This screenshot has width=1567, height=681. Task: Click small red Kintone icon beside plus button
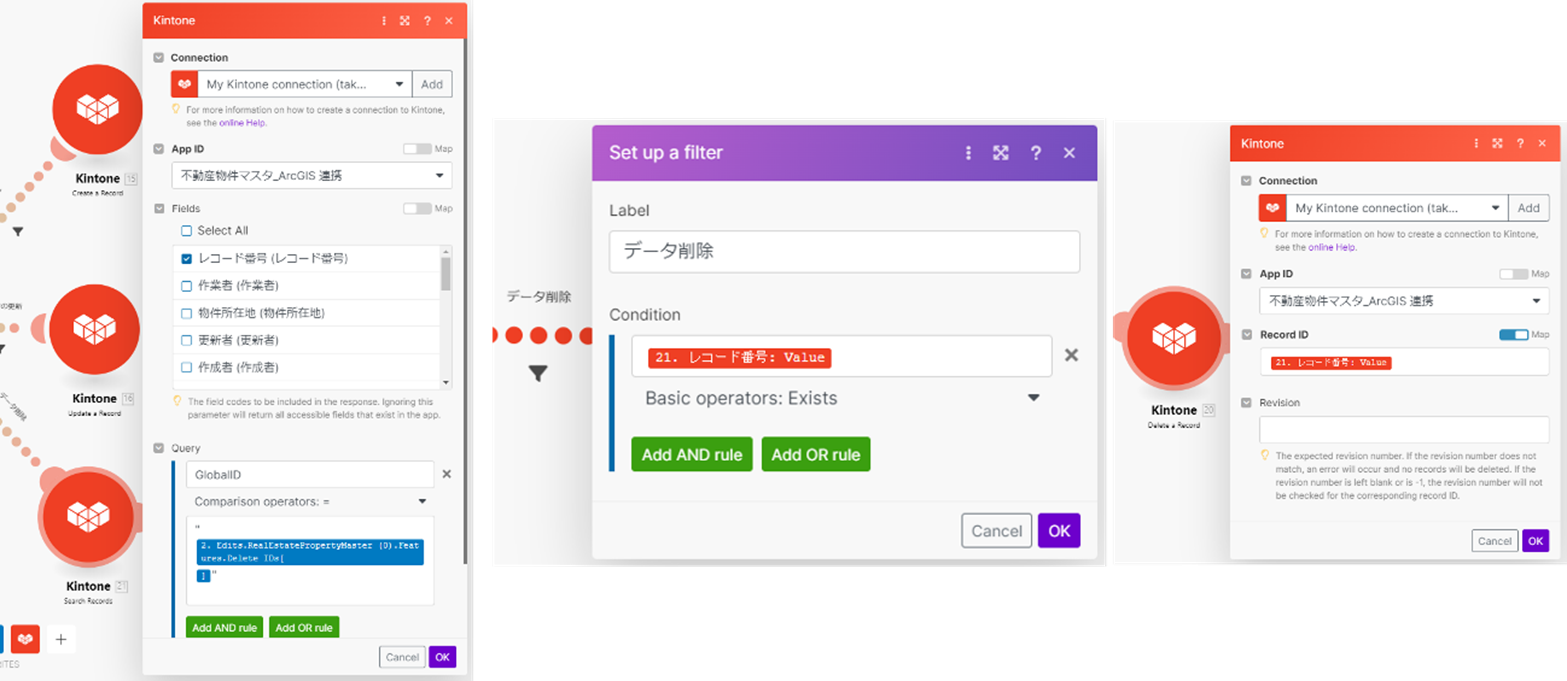tap(25, 639)
